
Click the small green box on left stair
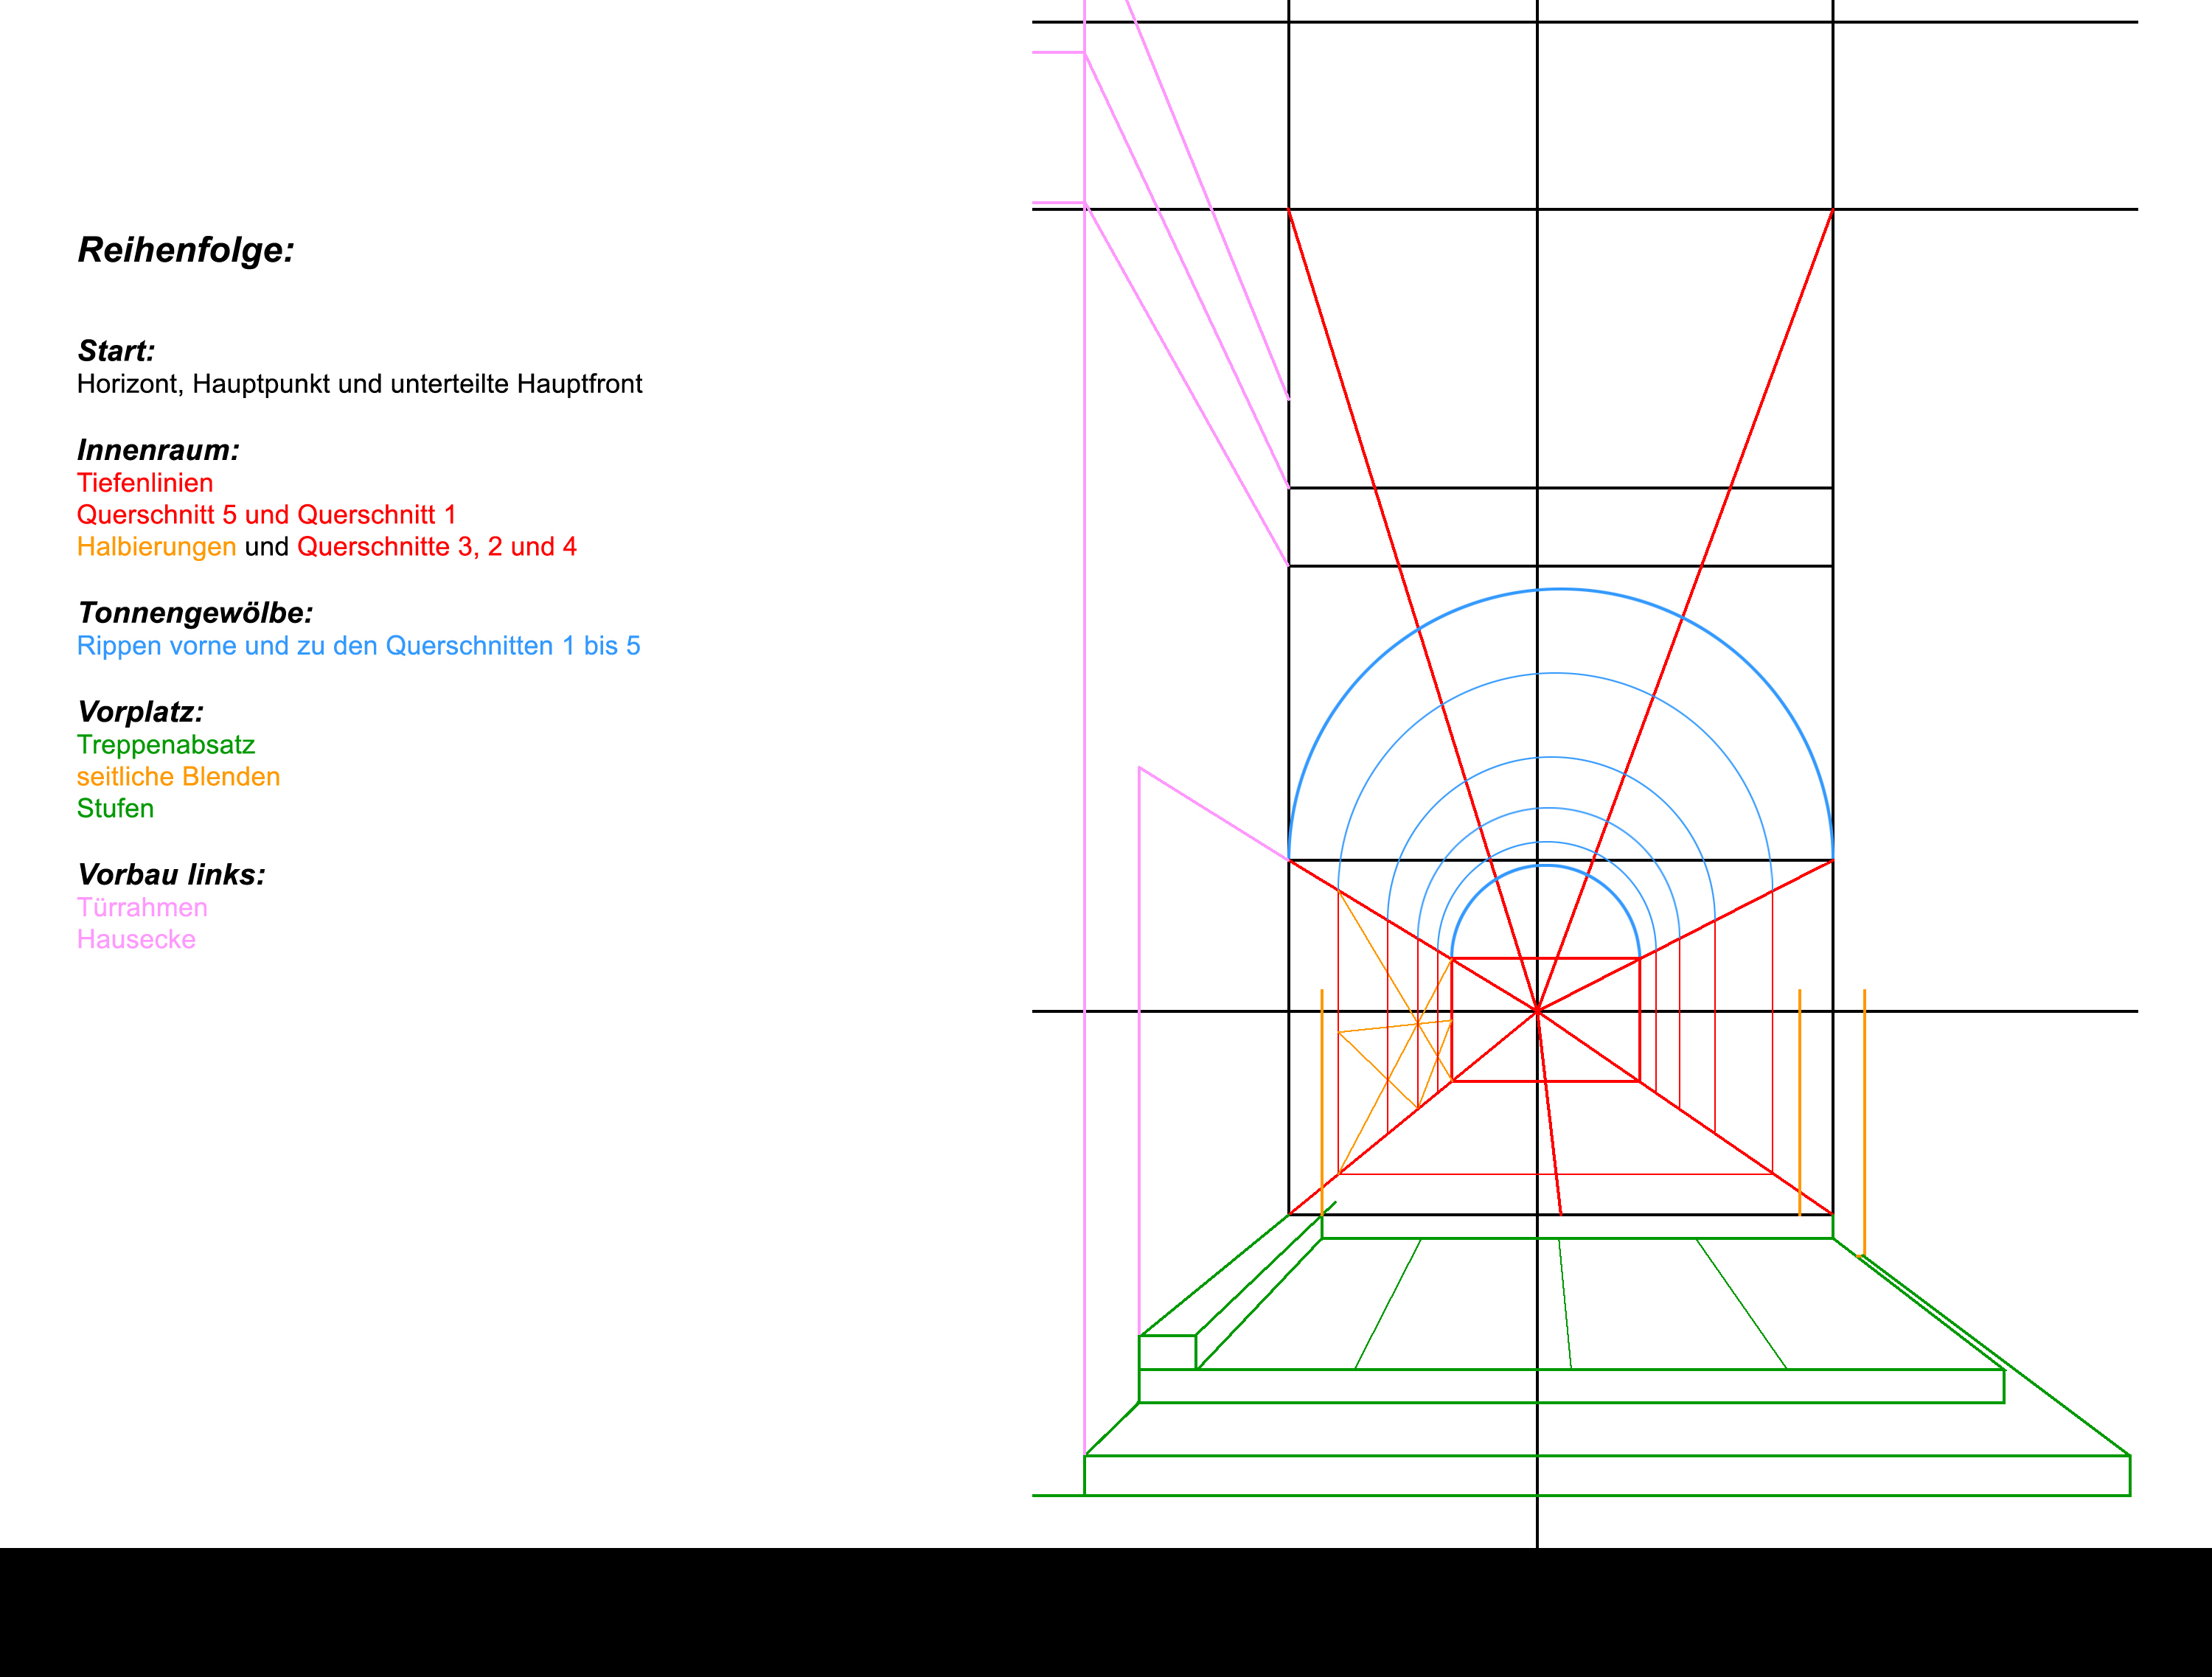(x=1167, y=1352)
